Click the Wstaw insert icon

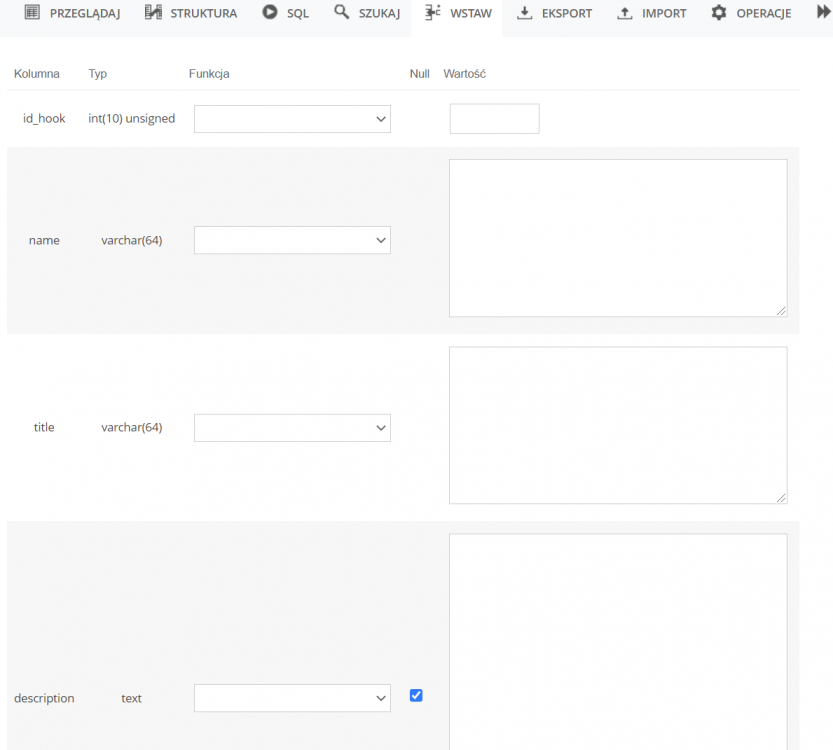tap(432, 13)
